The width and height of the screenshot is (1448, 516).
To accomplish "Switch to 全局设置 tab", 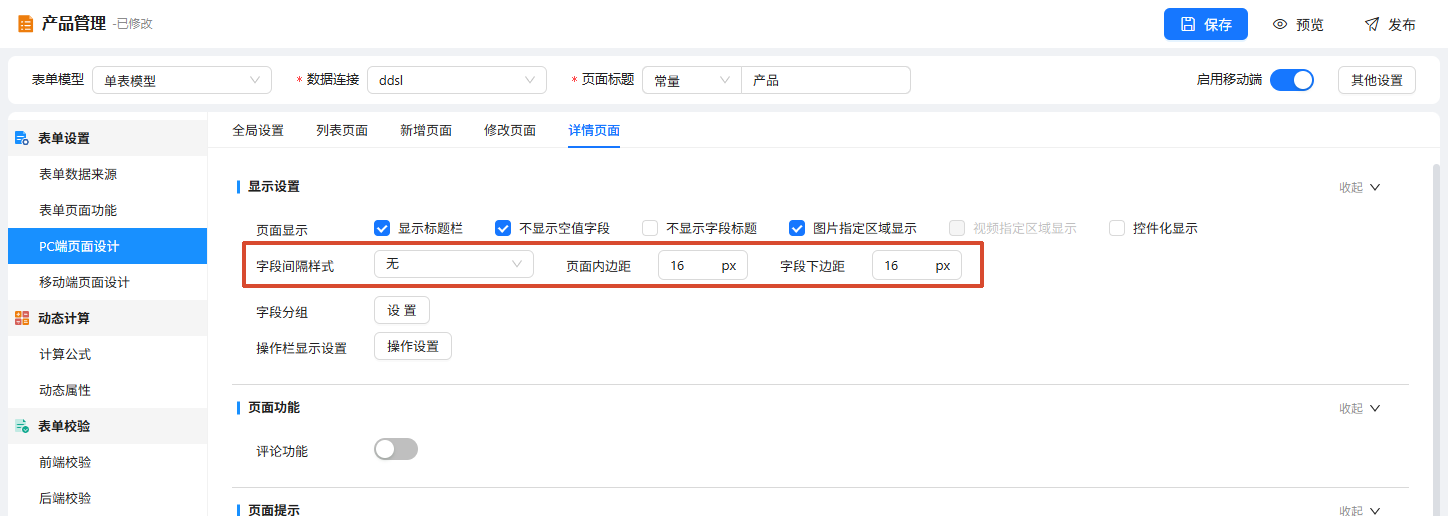I will click(x=258, y=130).
